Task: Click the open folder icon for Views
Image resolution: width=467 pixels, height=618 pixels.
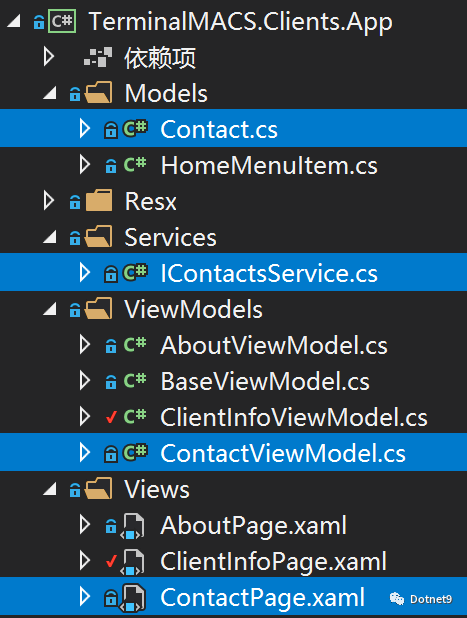Action: [x=99, y=489]
